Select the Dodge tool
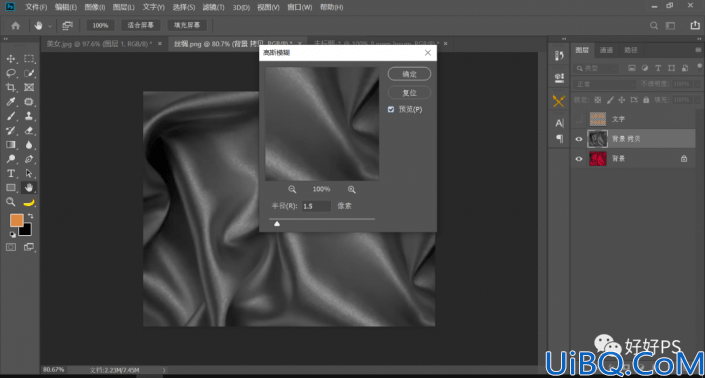The image size is (705, 378). [11, 159]
